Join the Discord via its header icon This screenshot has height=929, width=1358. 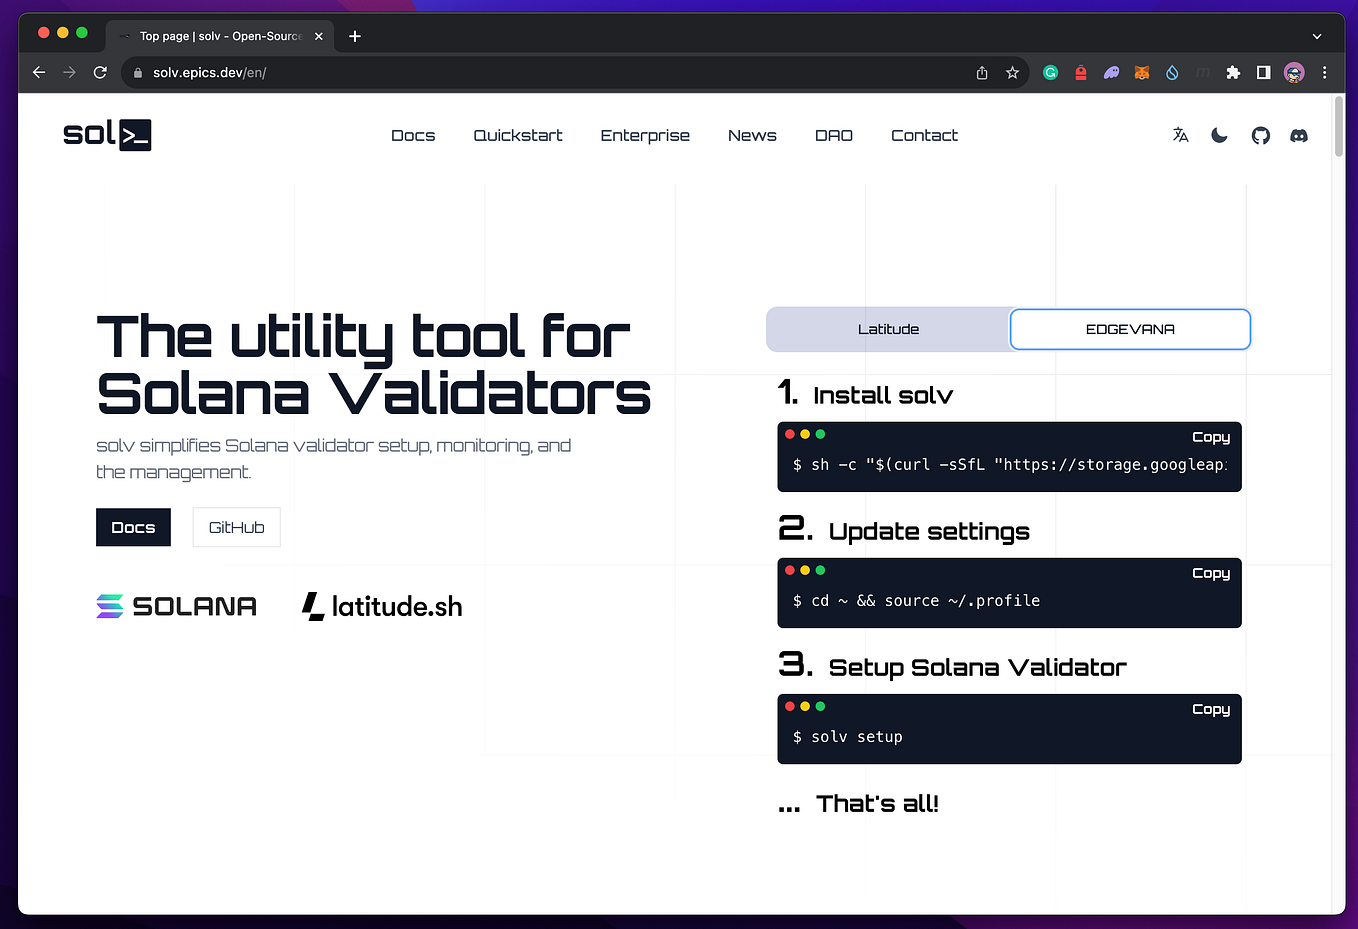tap(1299, 135)
